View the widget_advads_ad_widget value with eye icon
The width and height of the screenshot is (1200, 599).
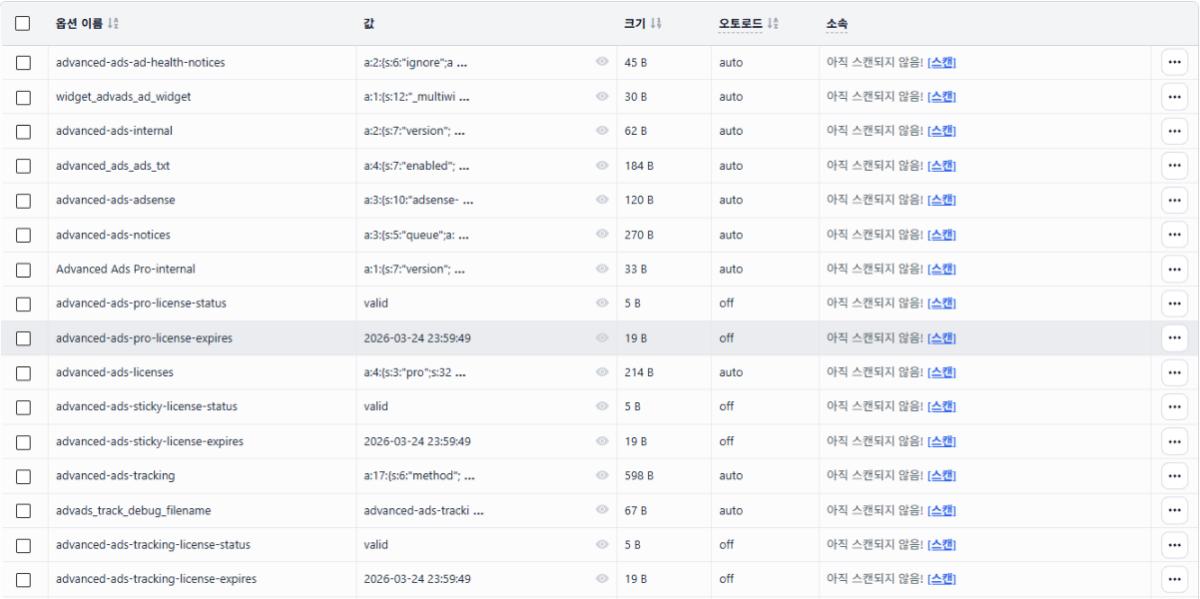point(602,97)
